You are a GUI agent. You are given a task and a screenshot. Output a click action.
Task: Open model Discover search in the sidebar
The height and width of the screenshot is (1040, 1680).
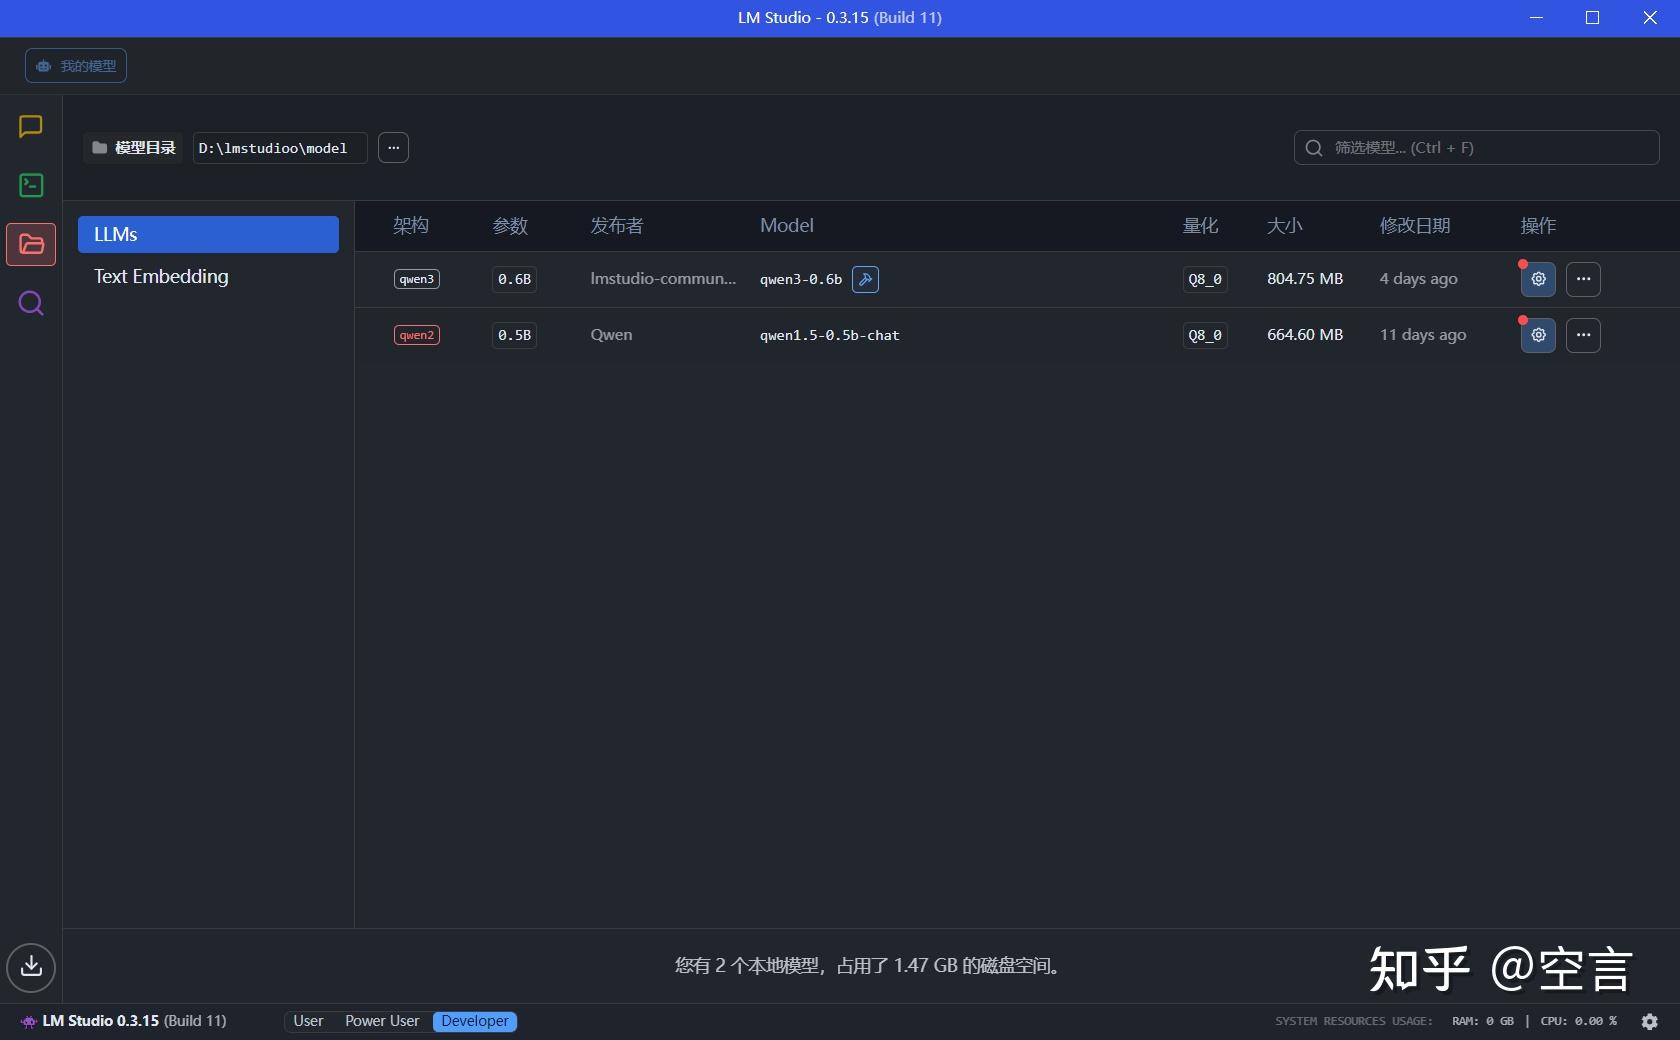30,304
